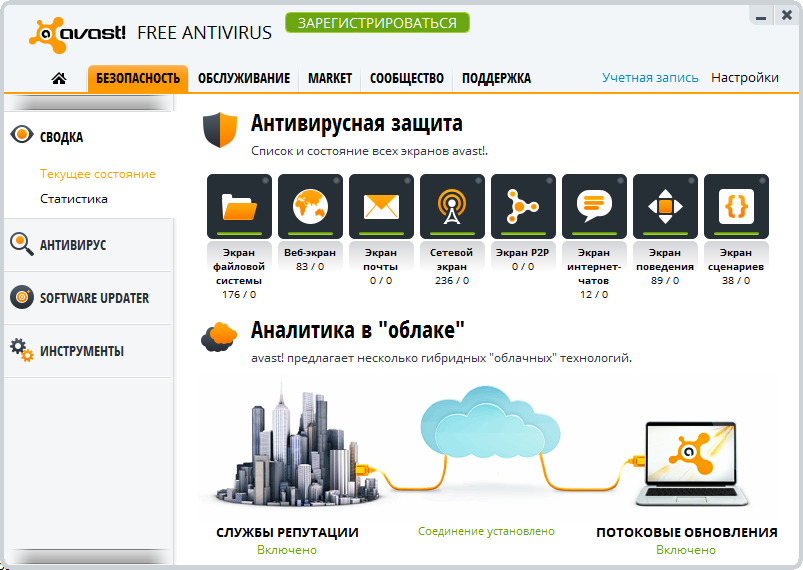Open Настройки
803x570 pixels.
click(x=745, y=78)
